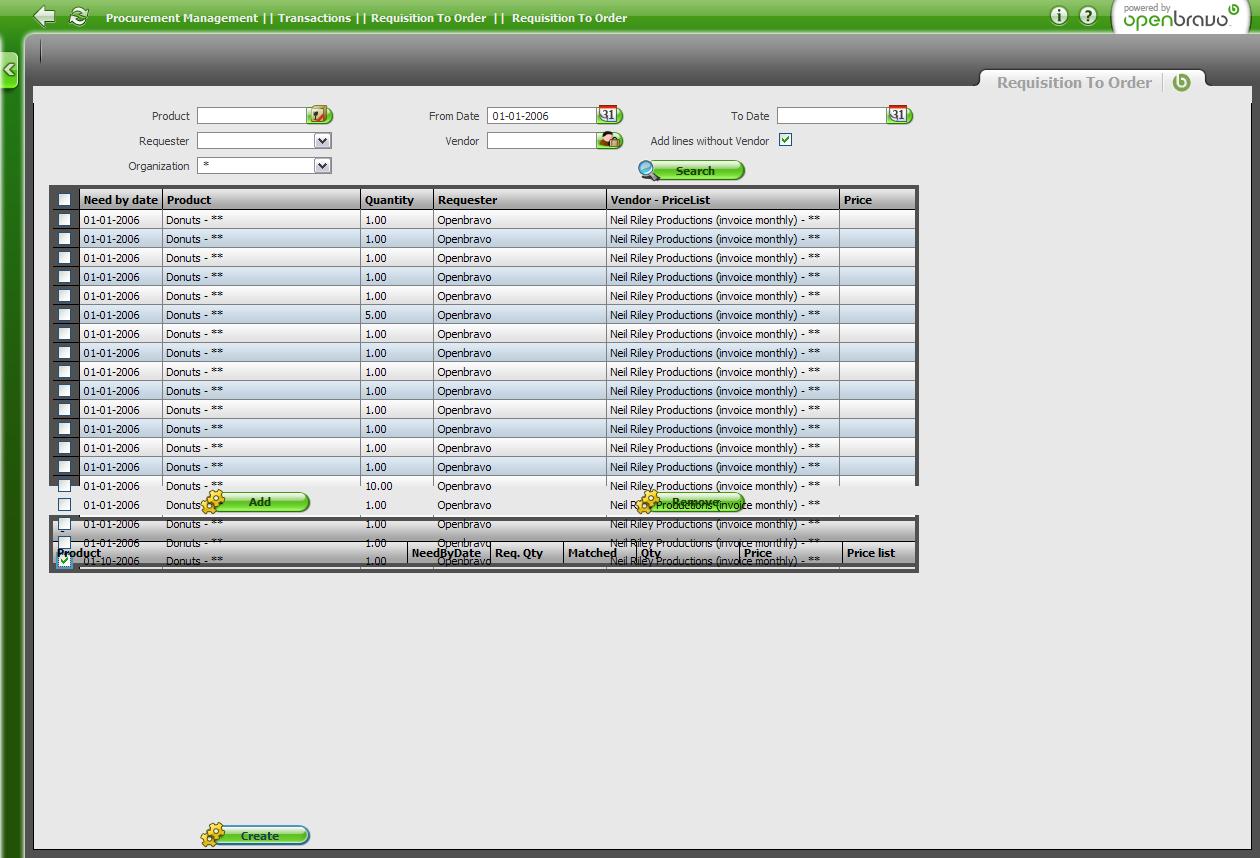Image resolution: width=1260 pixels, height=858 pixels.
Task: Click the refresh icon in top bar
Action: [78, 16]
